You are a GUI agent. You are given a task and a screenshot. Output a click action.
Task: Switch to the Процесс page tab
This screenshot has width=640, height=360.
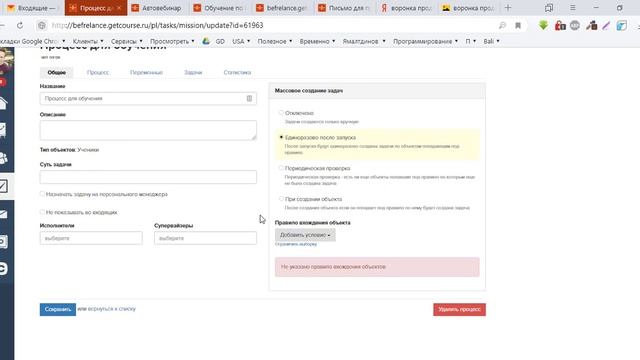[98, 72]
